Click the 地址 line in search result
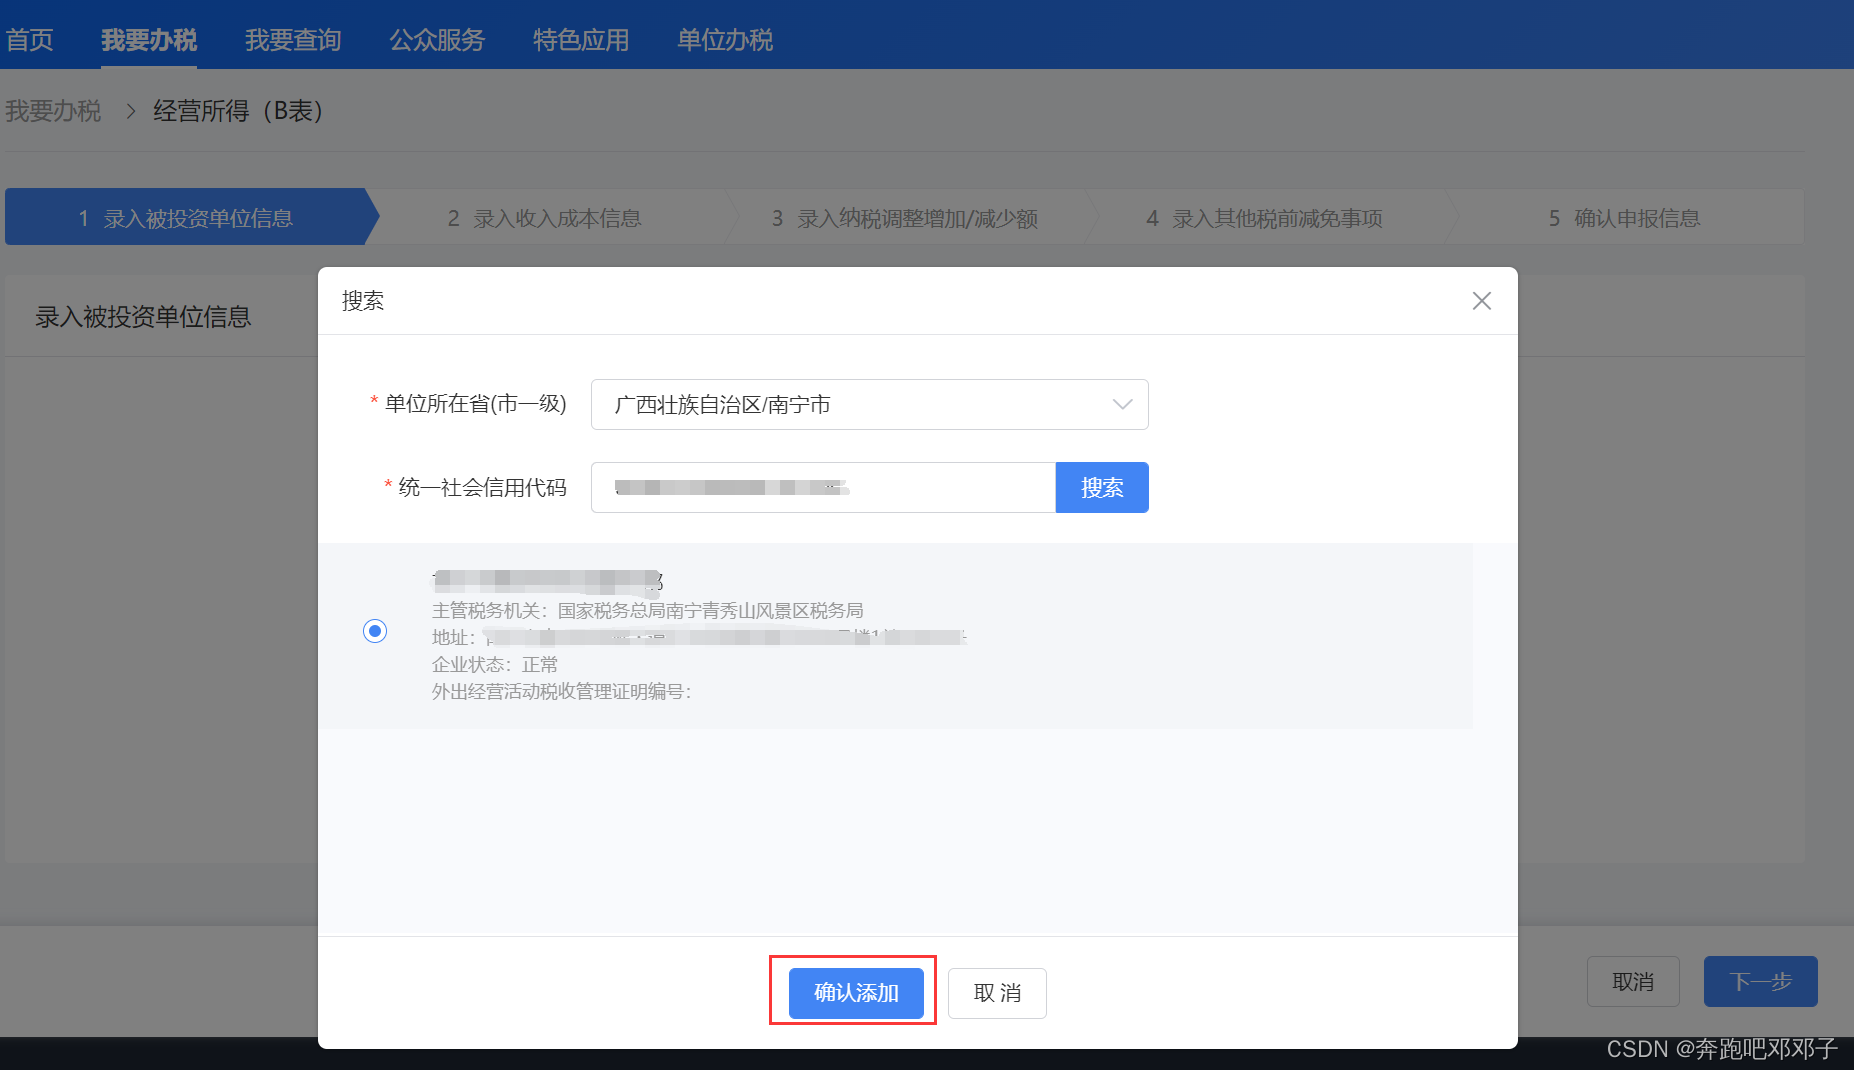 coord(699,637)
